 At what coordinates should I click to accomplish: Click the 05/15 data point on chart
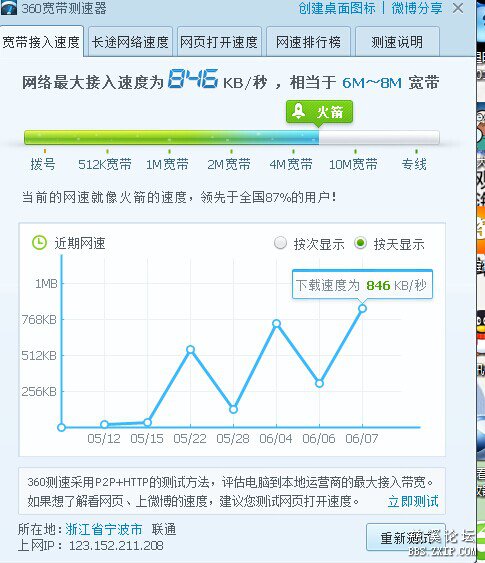(148, 422)
